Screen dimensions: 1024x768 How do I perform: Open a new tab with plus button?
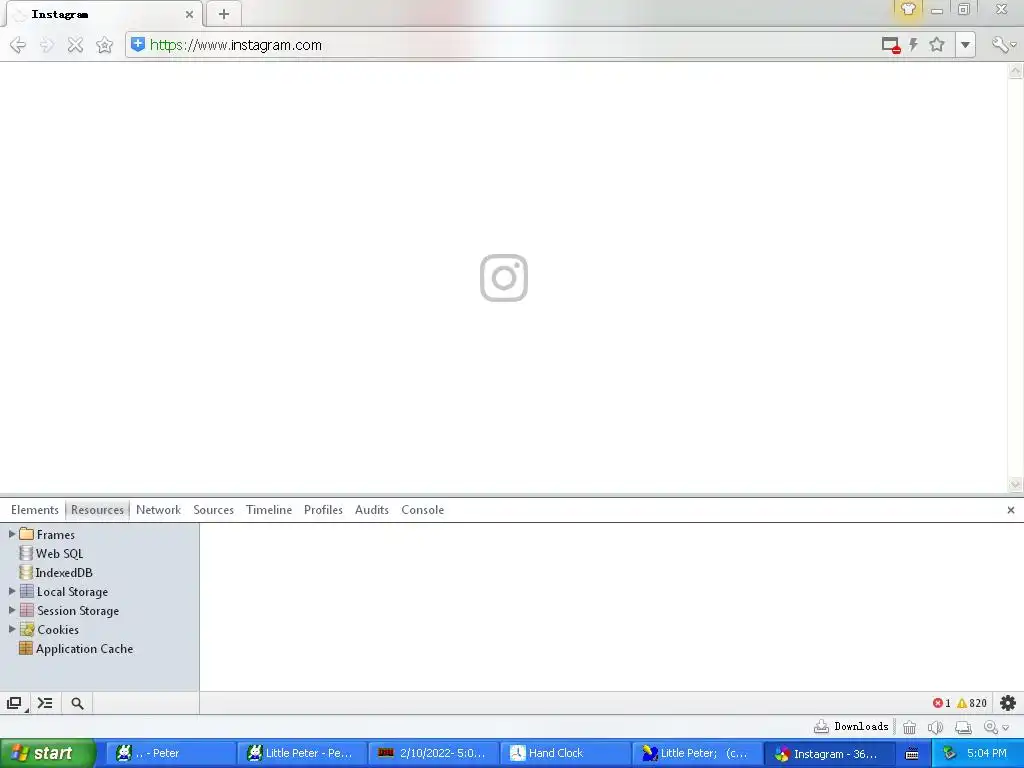(223, 14)
